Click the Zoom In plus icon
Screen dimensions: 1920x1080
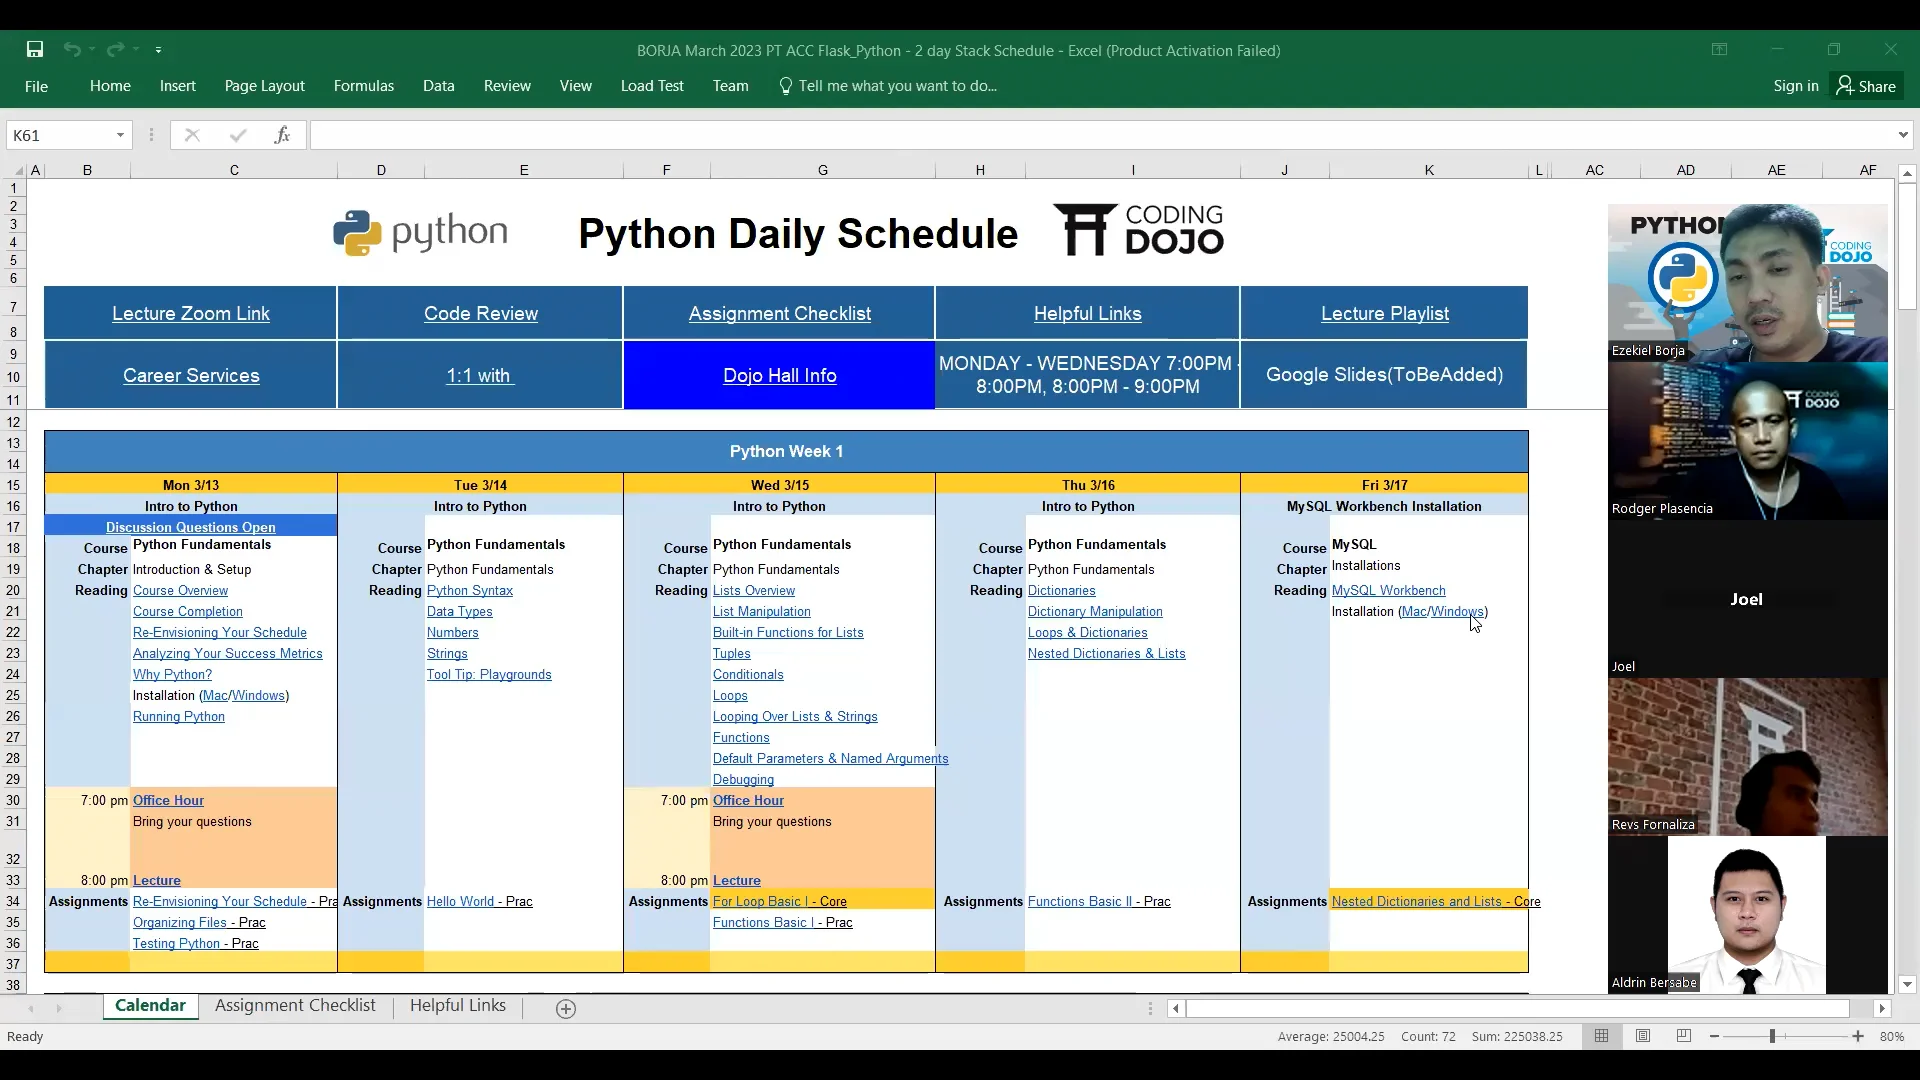click(1858, 1036)
